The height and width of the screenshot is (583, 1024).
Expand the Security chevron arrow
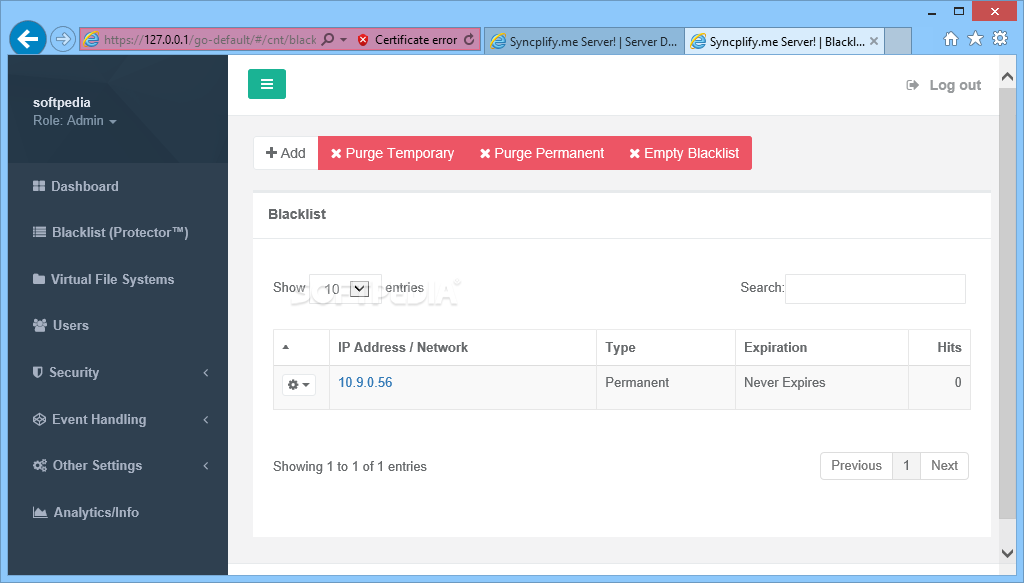(x=206, y=373)
